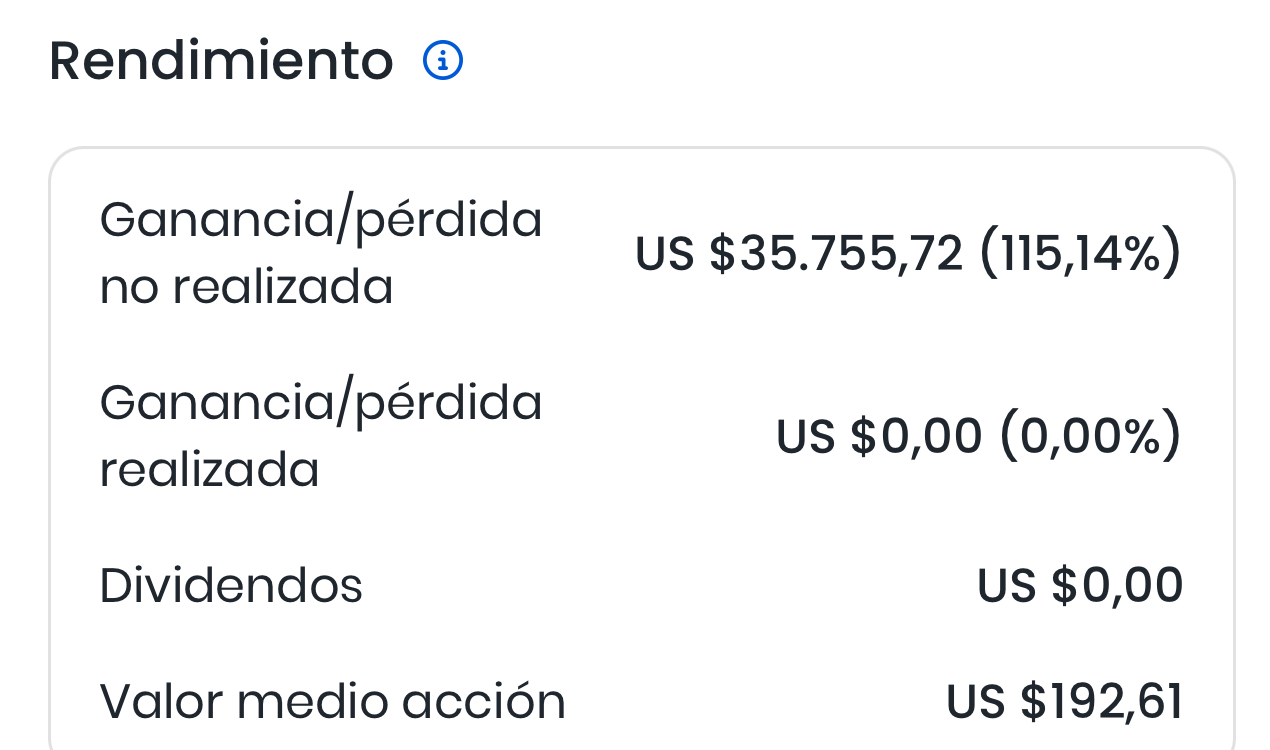Select the $35.755,72 unrealized gain amount
This screenshot has height=750, width=1270.
pos(836,253)
